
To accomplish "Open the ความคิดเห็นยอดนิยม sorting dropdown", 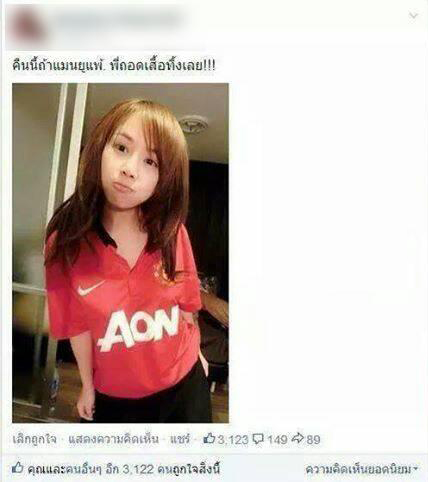I will tap(362, 470).
